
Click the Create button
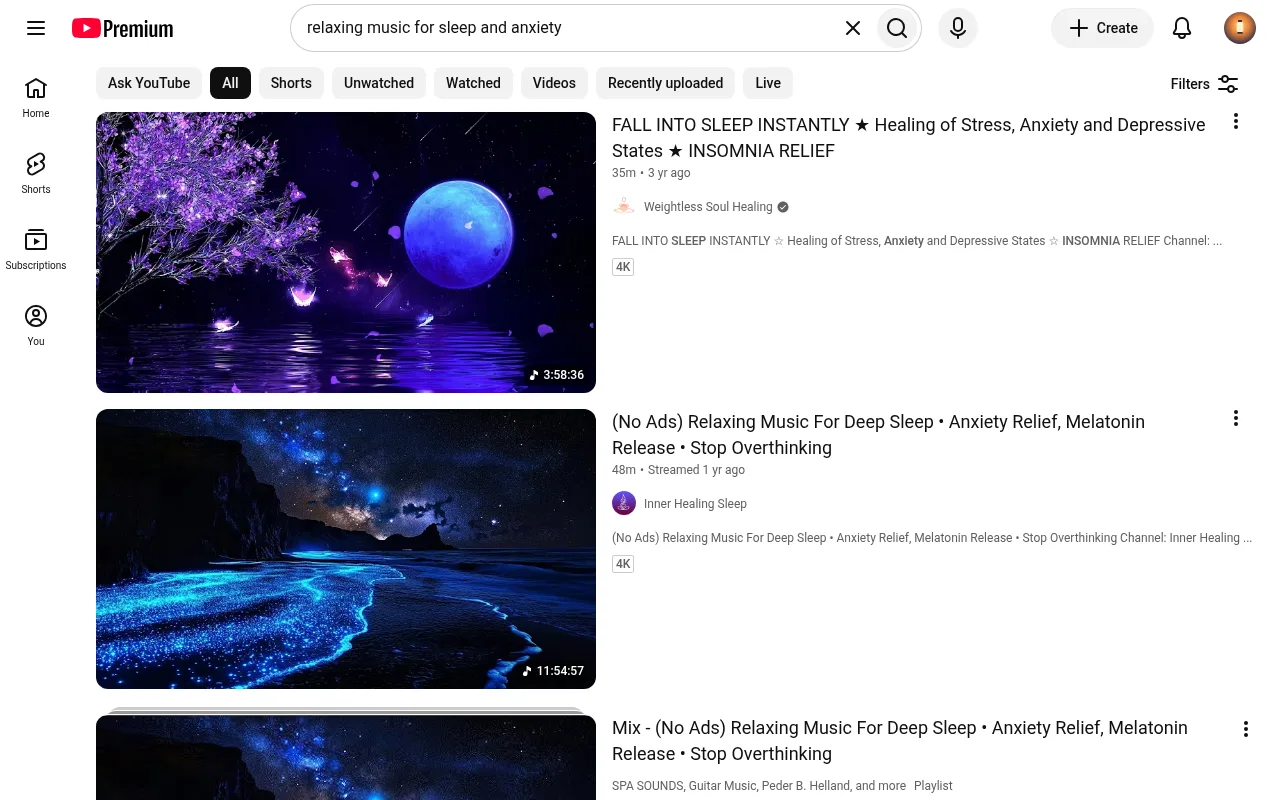1102,28
